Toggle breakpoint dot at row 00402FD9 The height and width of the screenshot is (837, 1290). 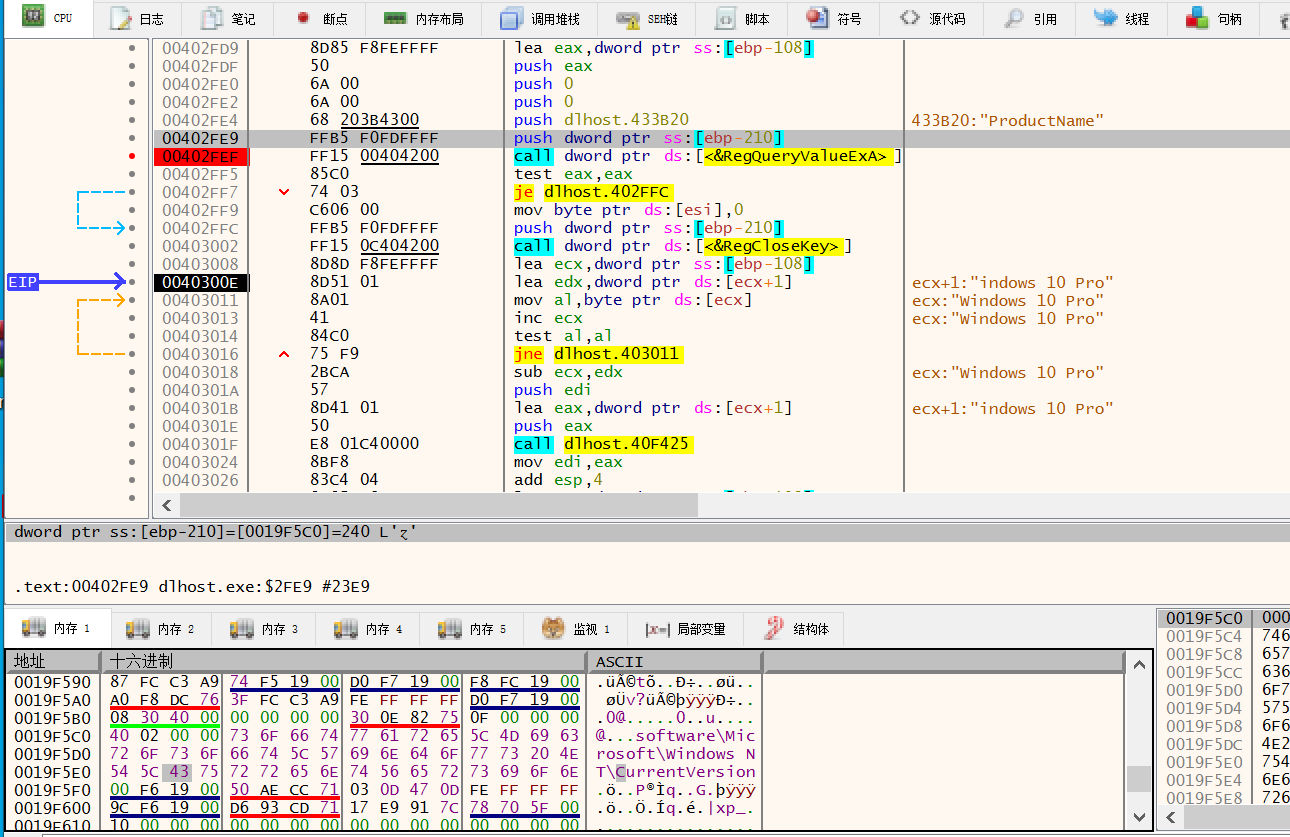coord(132,48)
